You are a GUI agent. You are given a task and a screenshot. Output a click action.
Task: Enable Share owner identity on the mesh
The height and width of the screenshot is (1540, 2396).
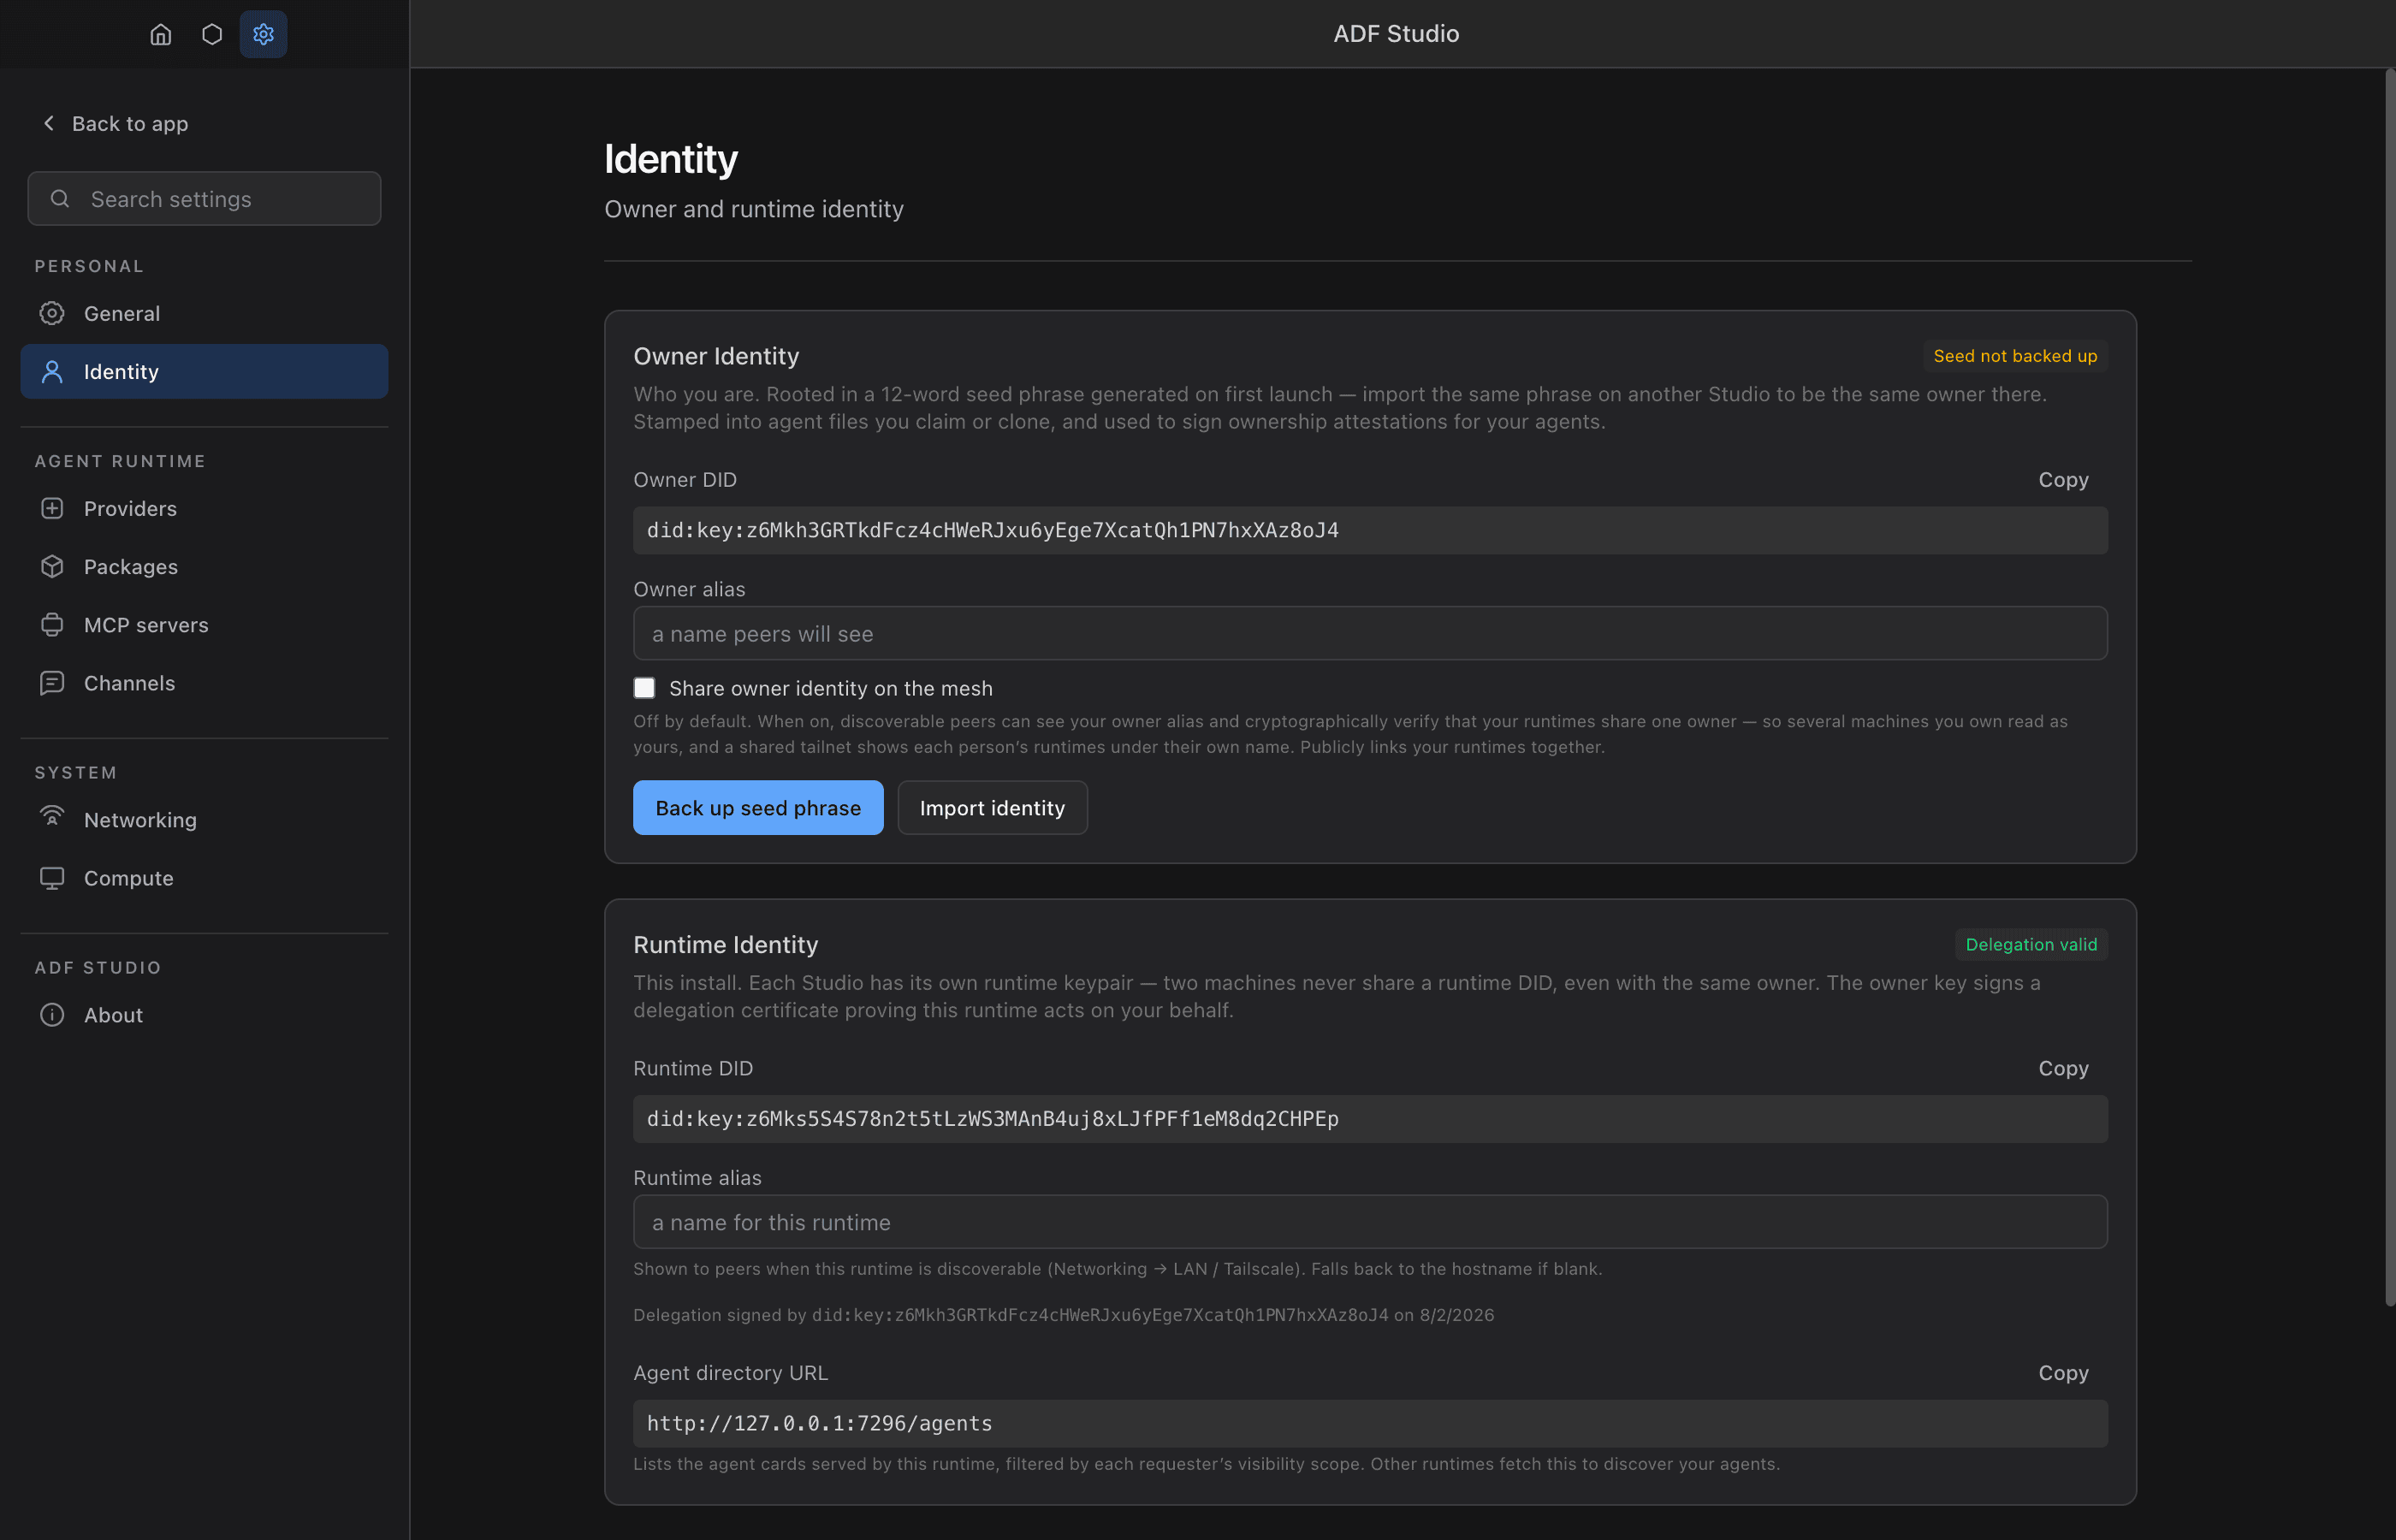click(644, 688)
